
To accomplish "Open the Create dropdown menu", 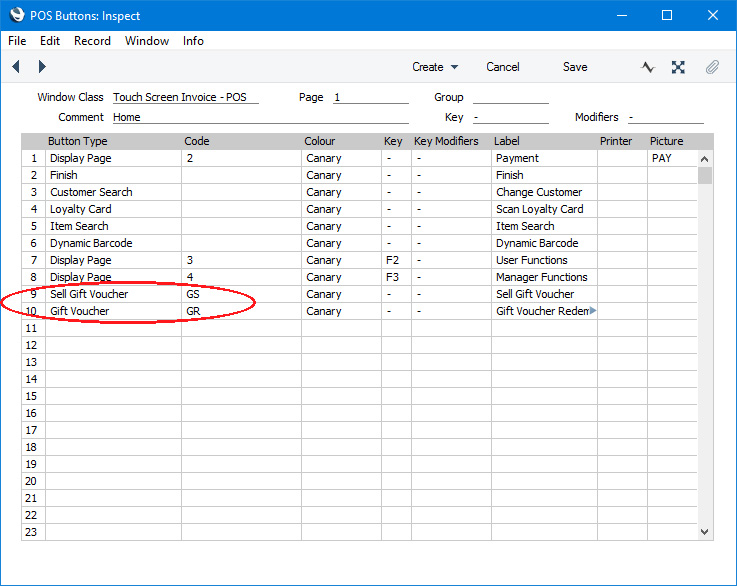I will [x=435, y=67].
